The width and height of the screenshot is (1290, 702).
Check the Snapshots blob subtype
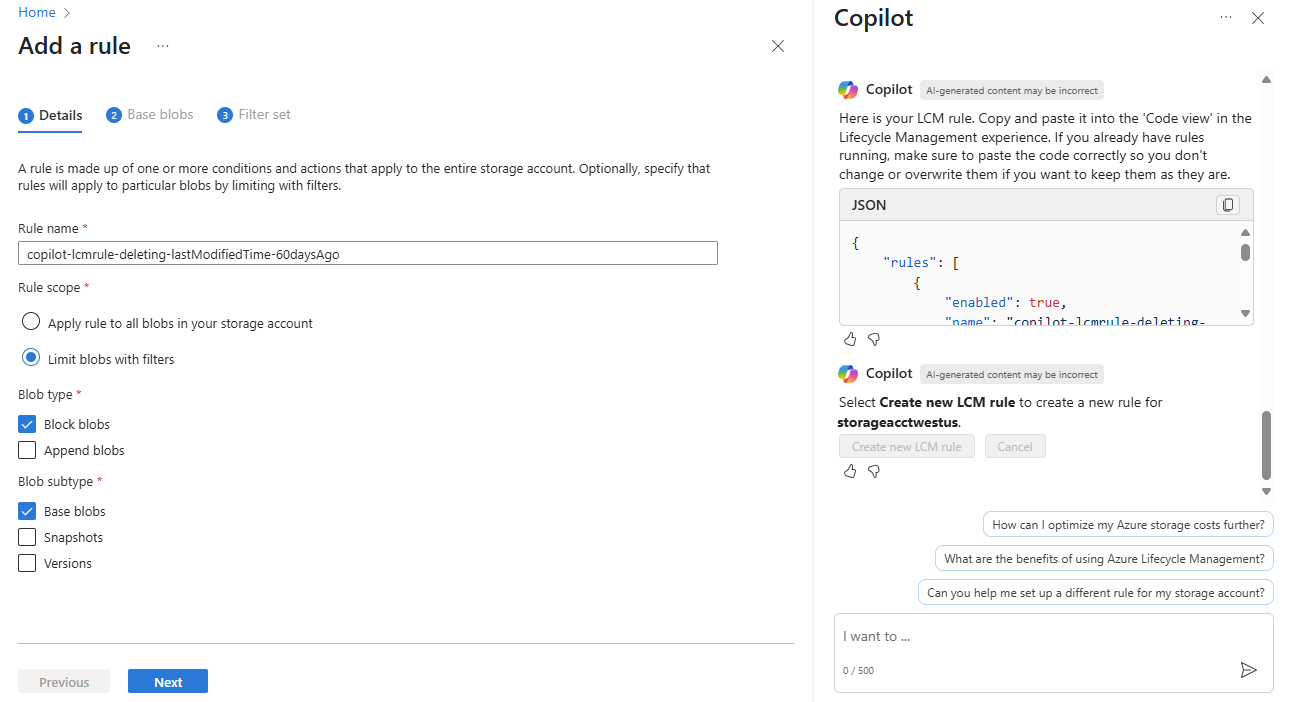(x=28, y=537)
